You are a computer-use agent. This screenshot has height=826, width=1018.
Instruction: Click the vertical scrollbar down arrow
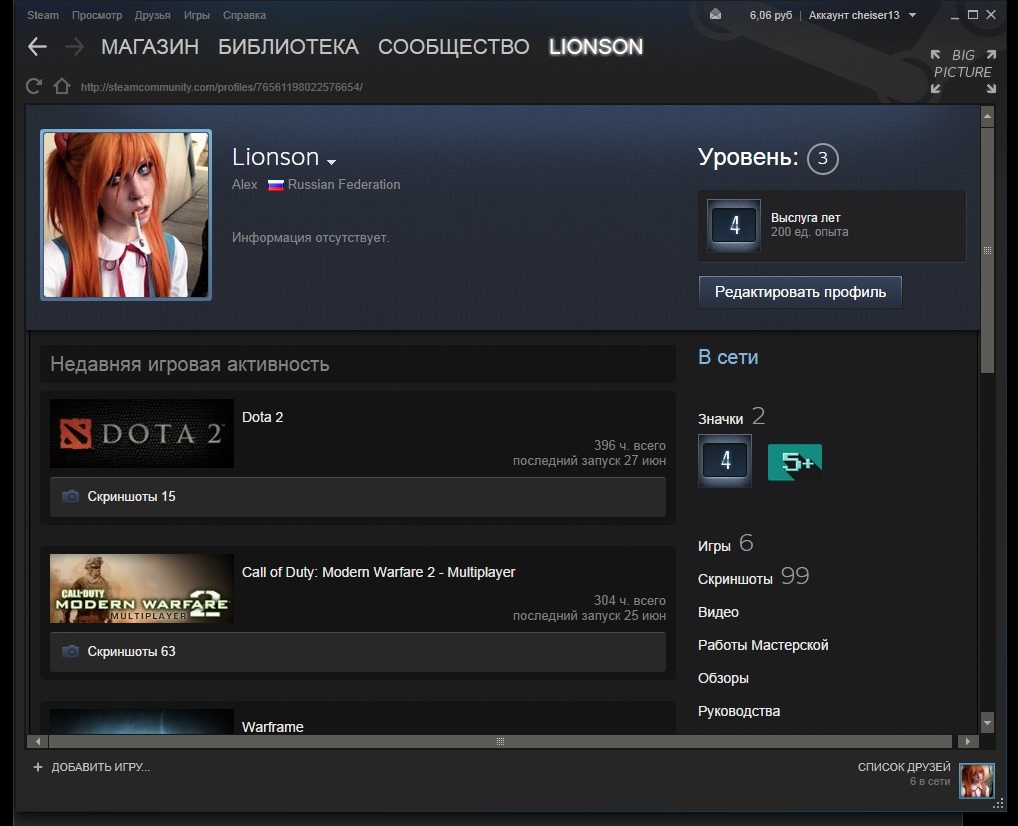987,721
